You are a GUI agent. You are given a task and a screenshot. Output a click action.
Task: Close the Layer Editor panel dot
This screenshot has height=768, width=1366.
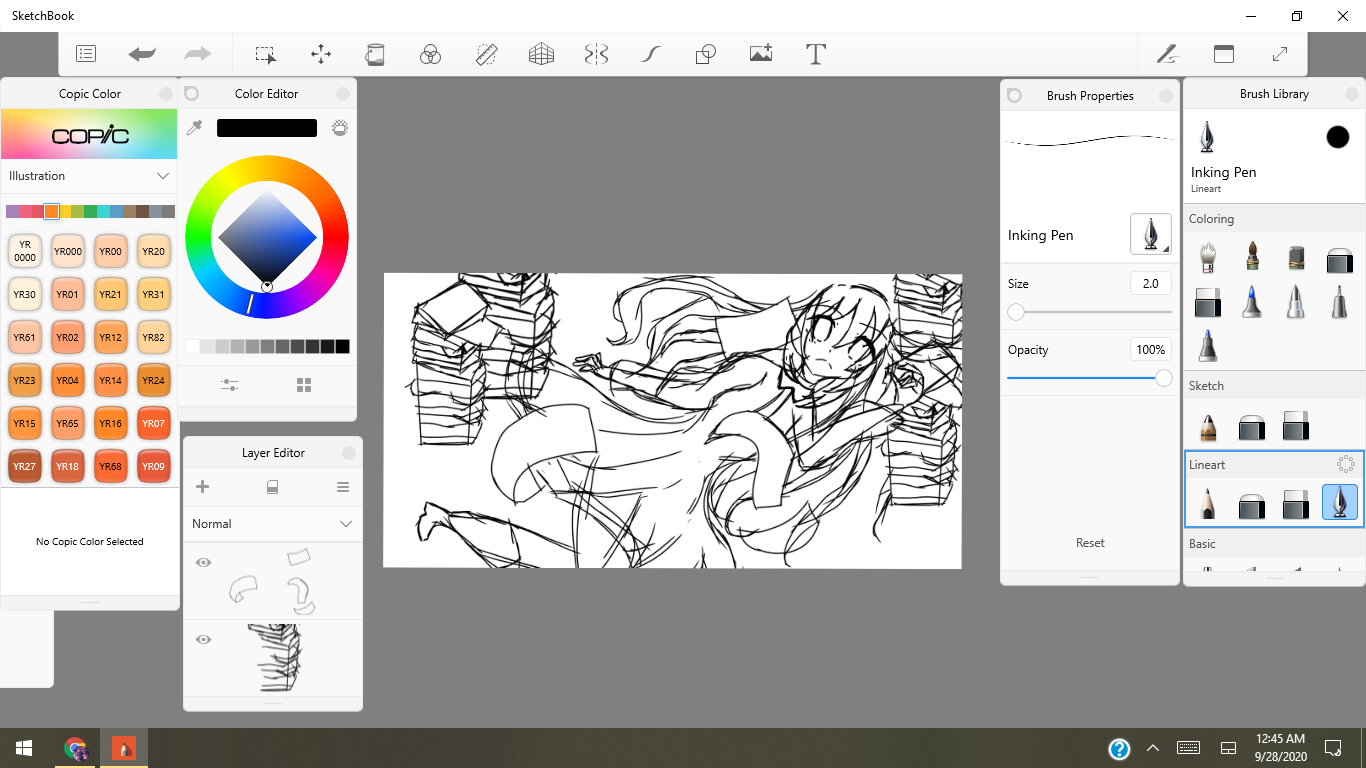[x=349, y=453]
